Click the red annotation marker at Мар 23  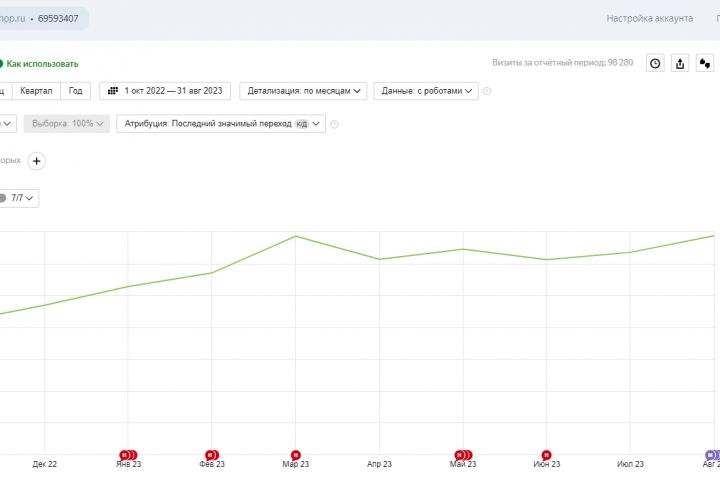(296, 455)
